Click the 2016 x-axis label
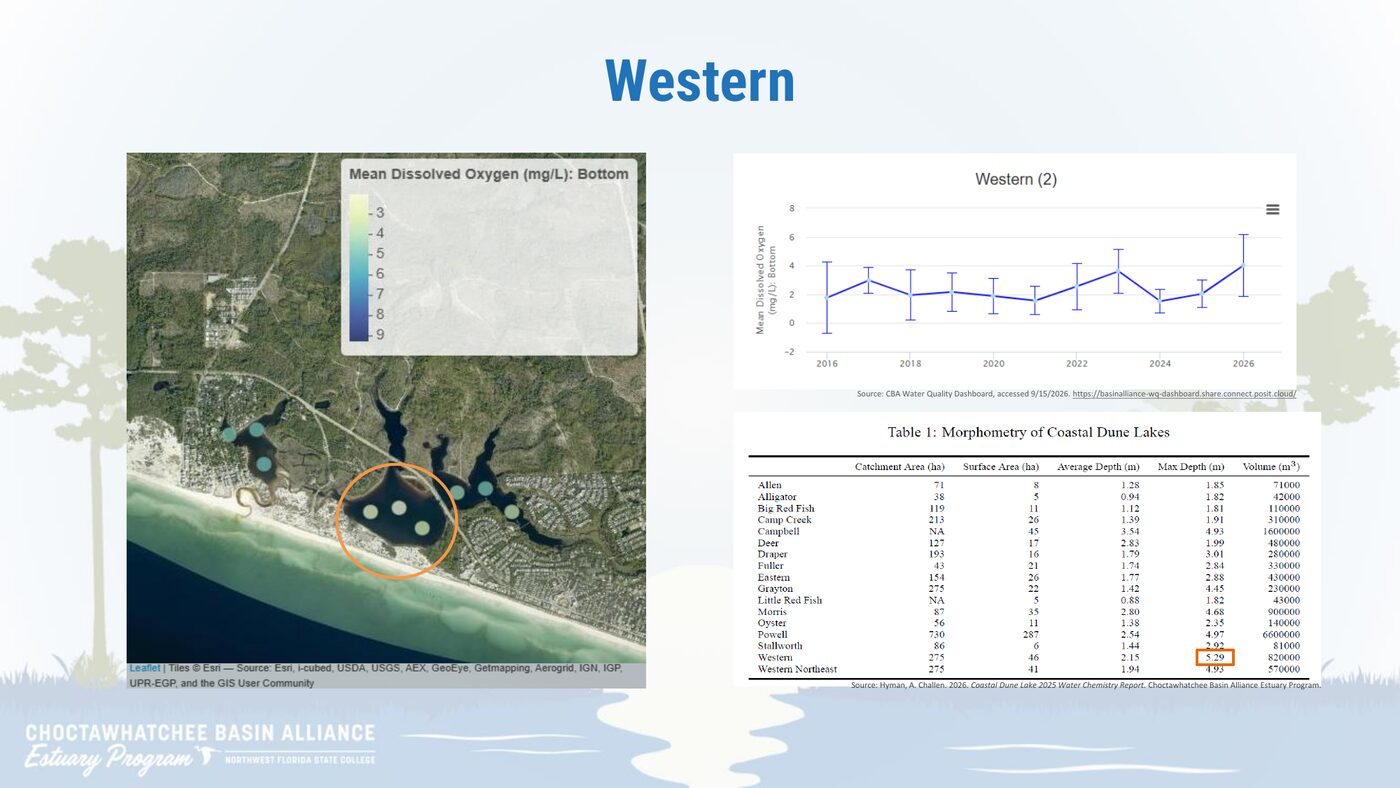The width and height of the screenshot is (1400, 788). pyautogui.click(x=827, y=363)
